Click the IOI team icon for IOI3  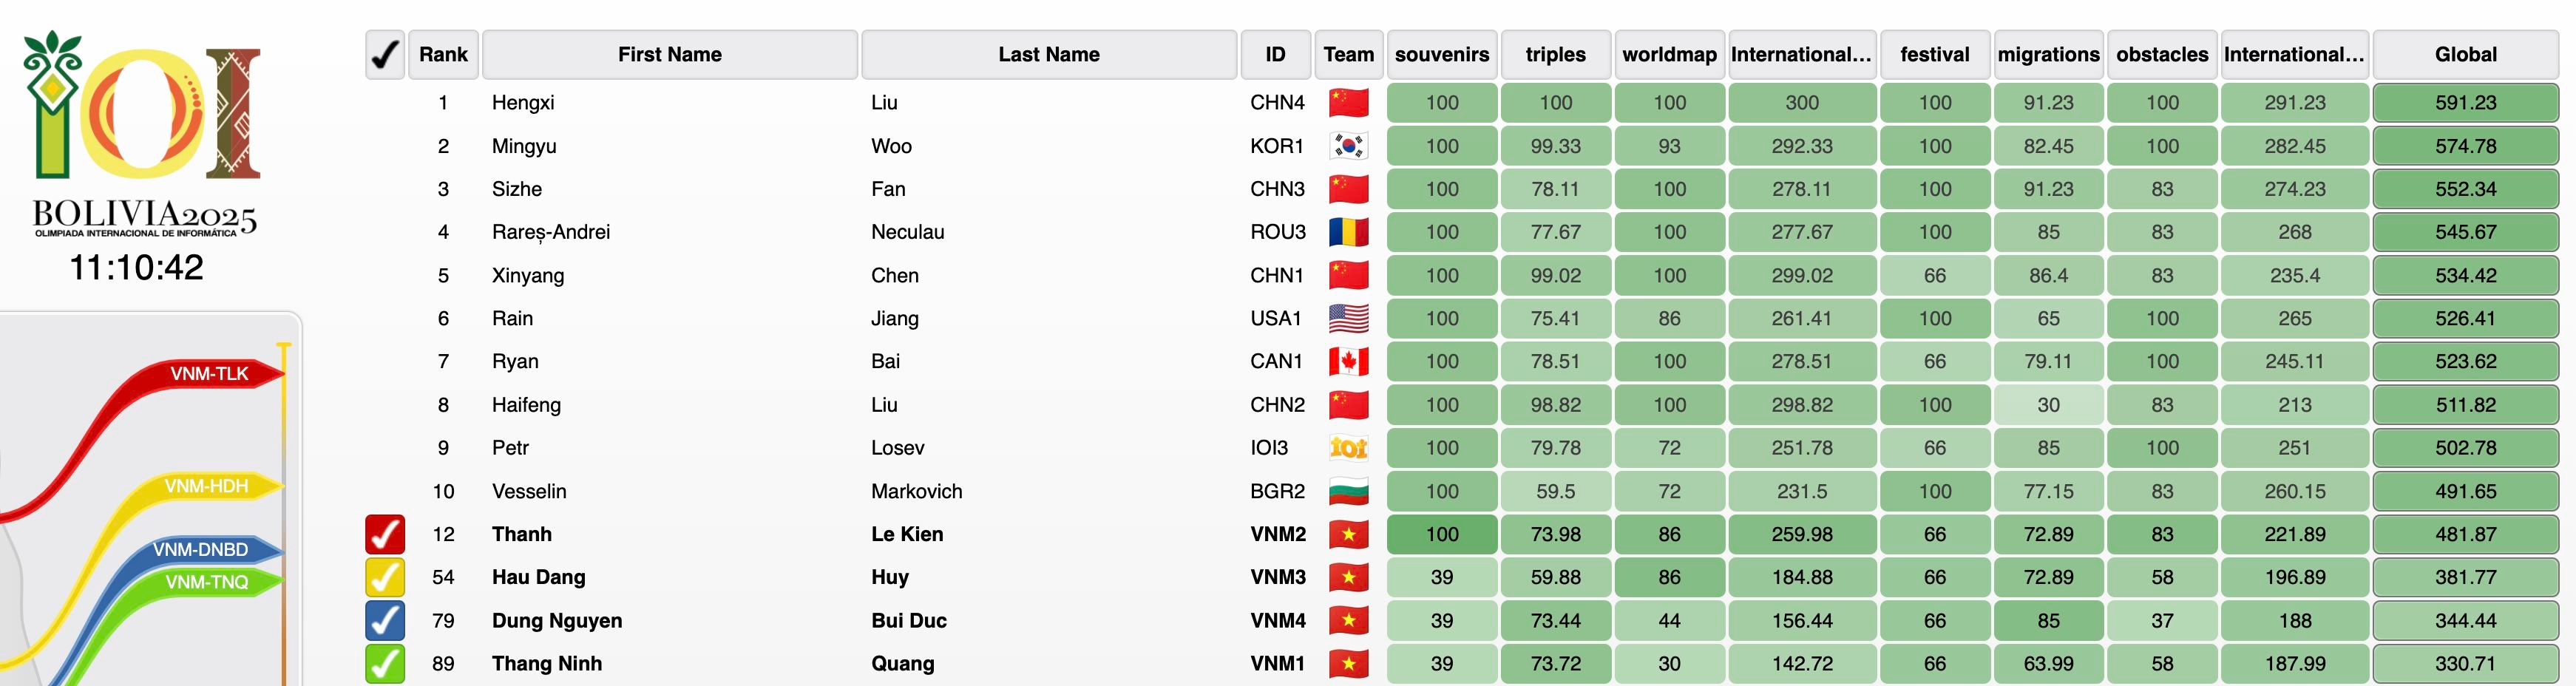click(x=1348, y=448)
